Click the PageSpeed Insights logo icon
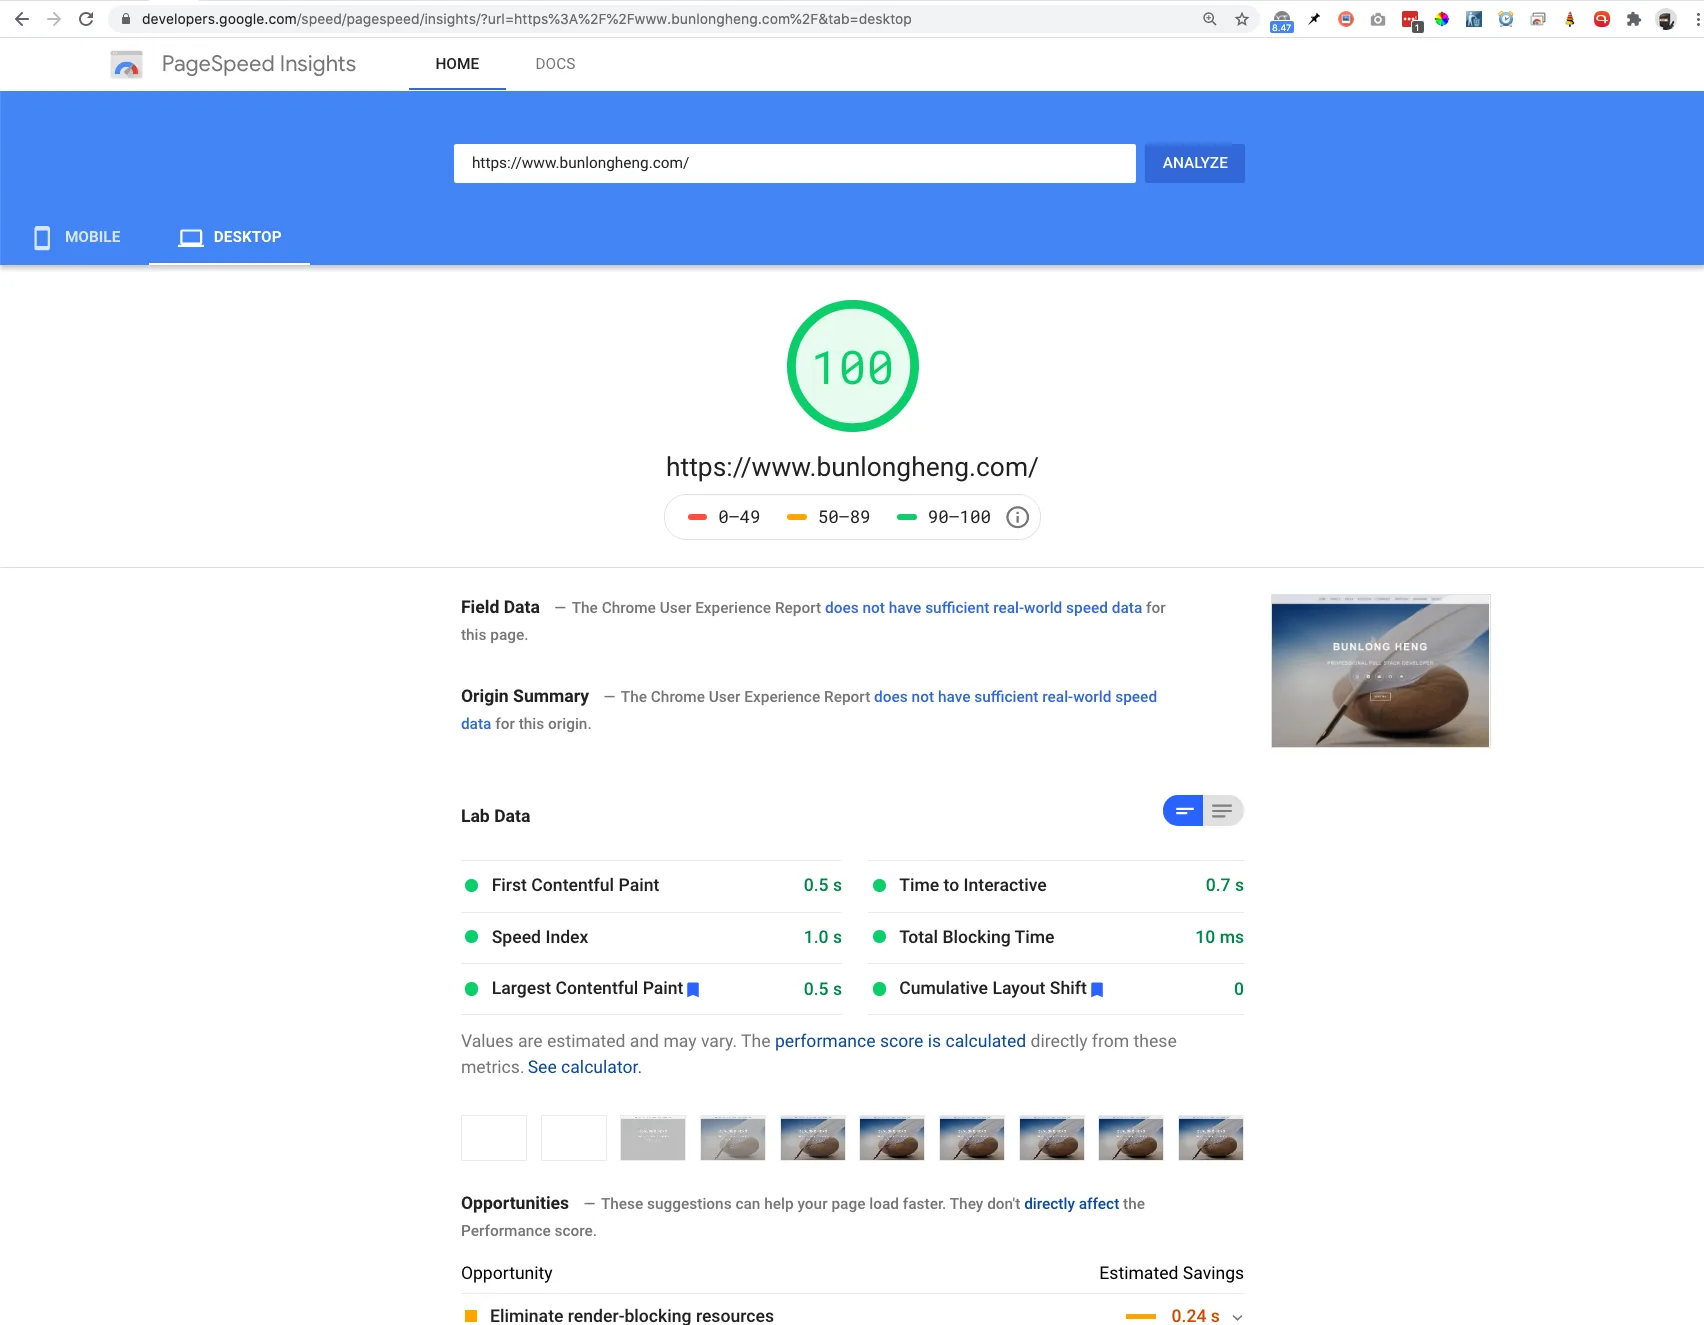The height and width of the screenshot is (1325, 1704). (x=127, y=63)
